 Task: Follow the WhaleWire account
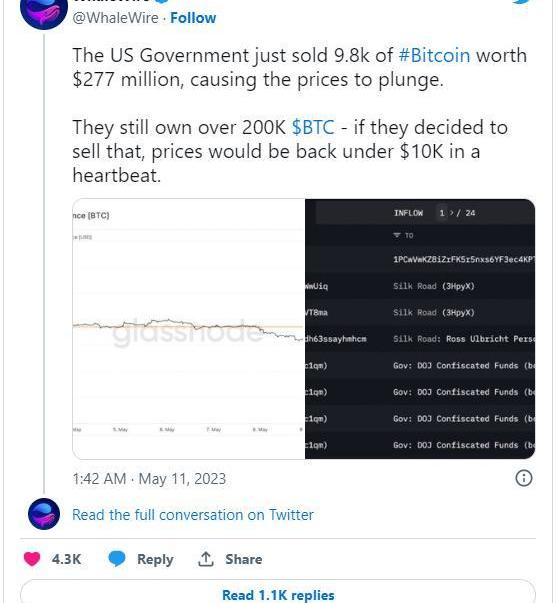pos(193,18)
